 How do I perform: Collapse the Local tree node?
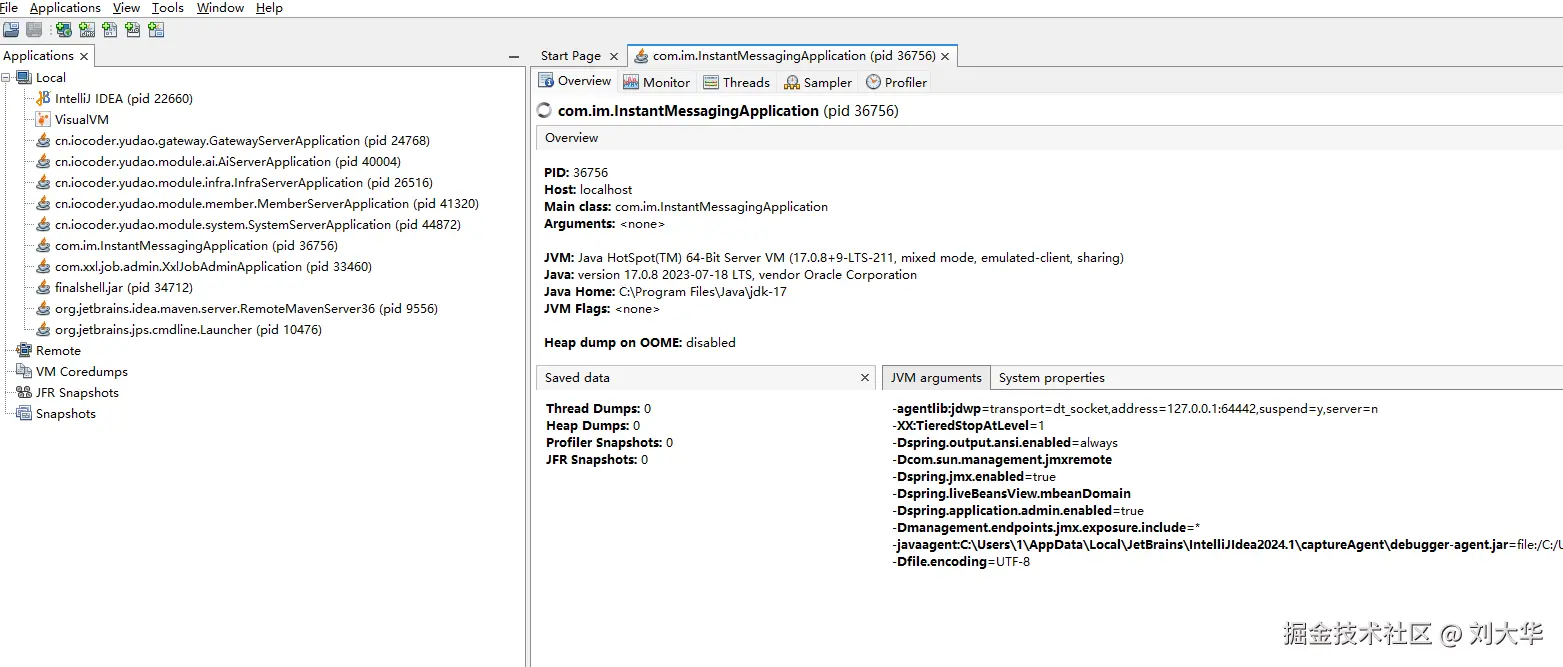pyautogui.click(x=7, y=77)
